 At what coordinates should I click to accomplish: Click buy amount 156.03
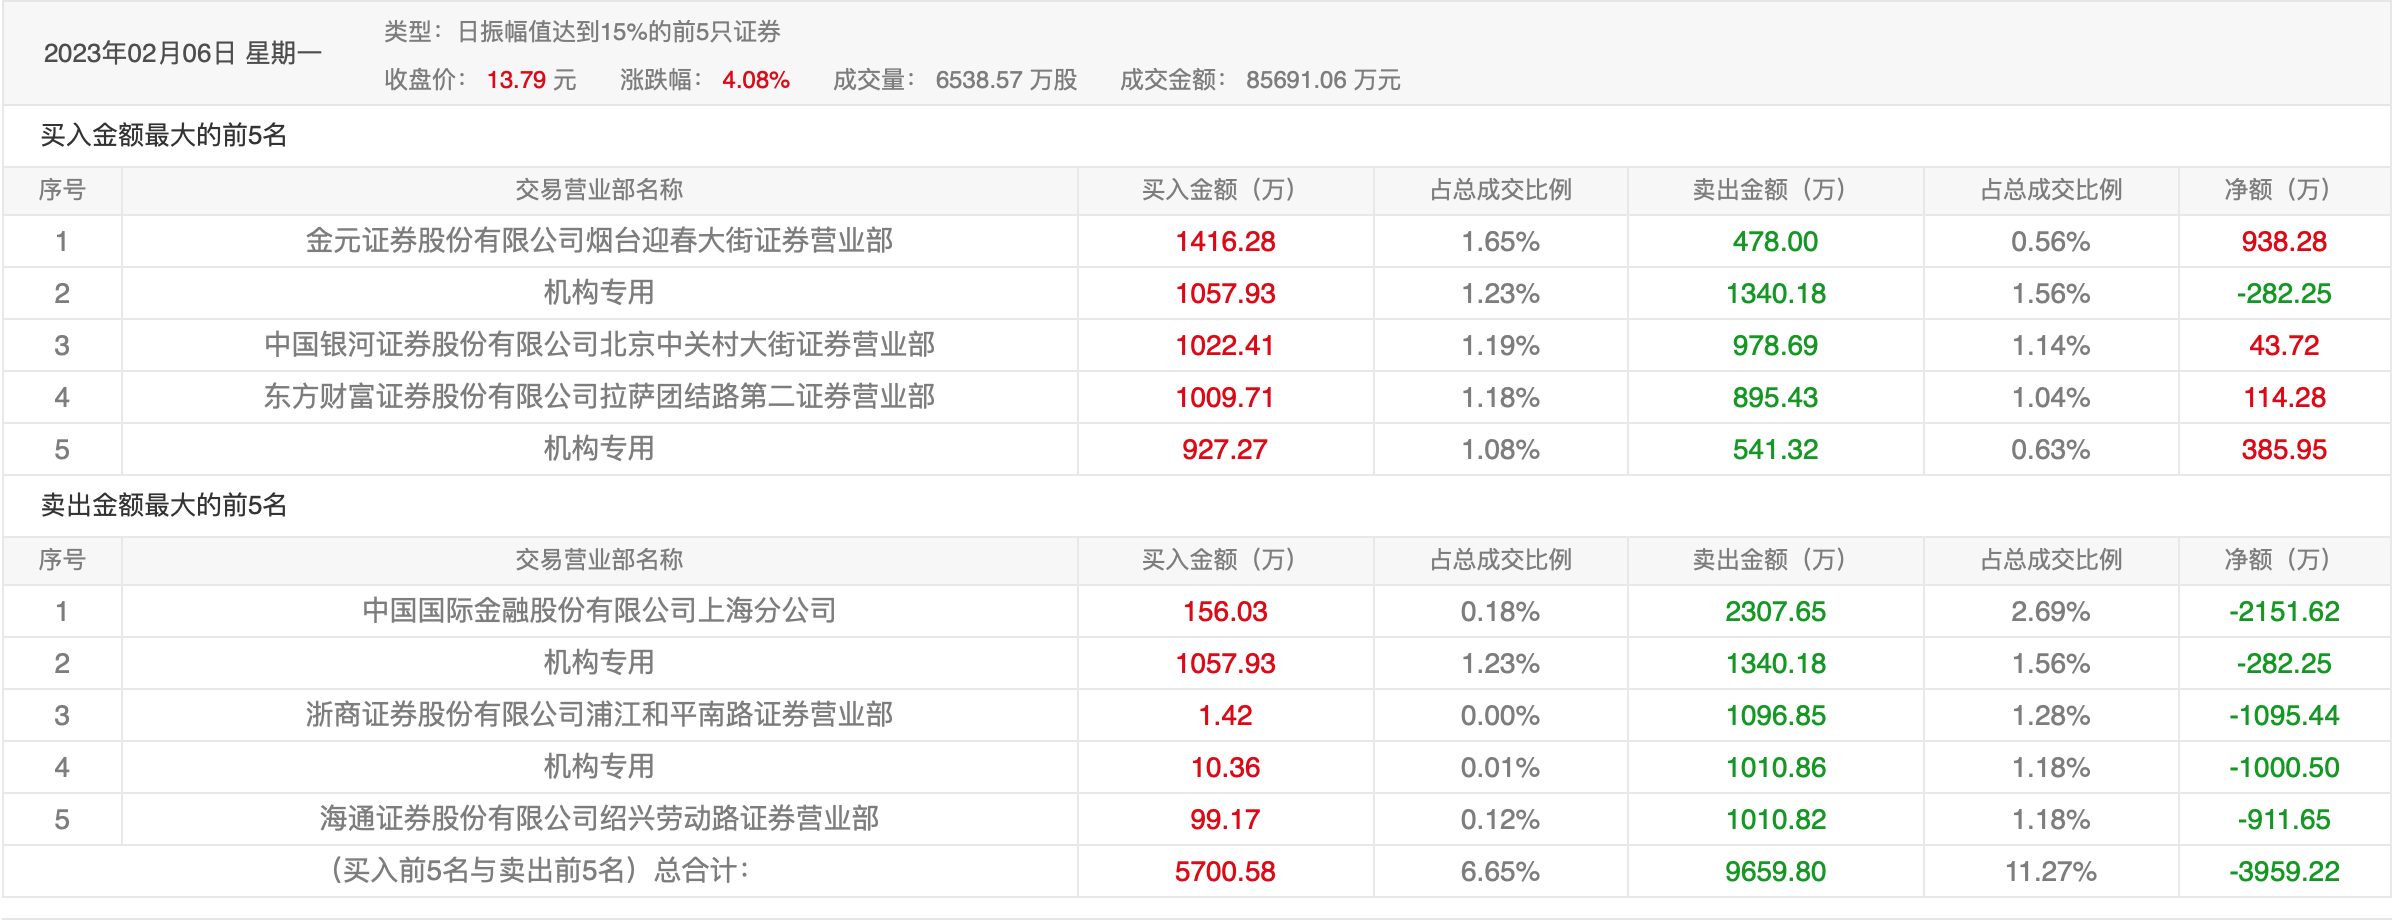click(x=1225, y=611)
